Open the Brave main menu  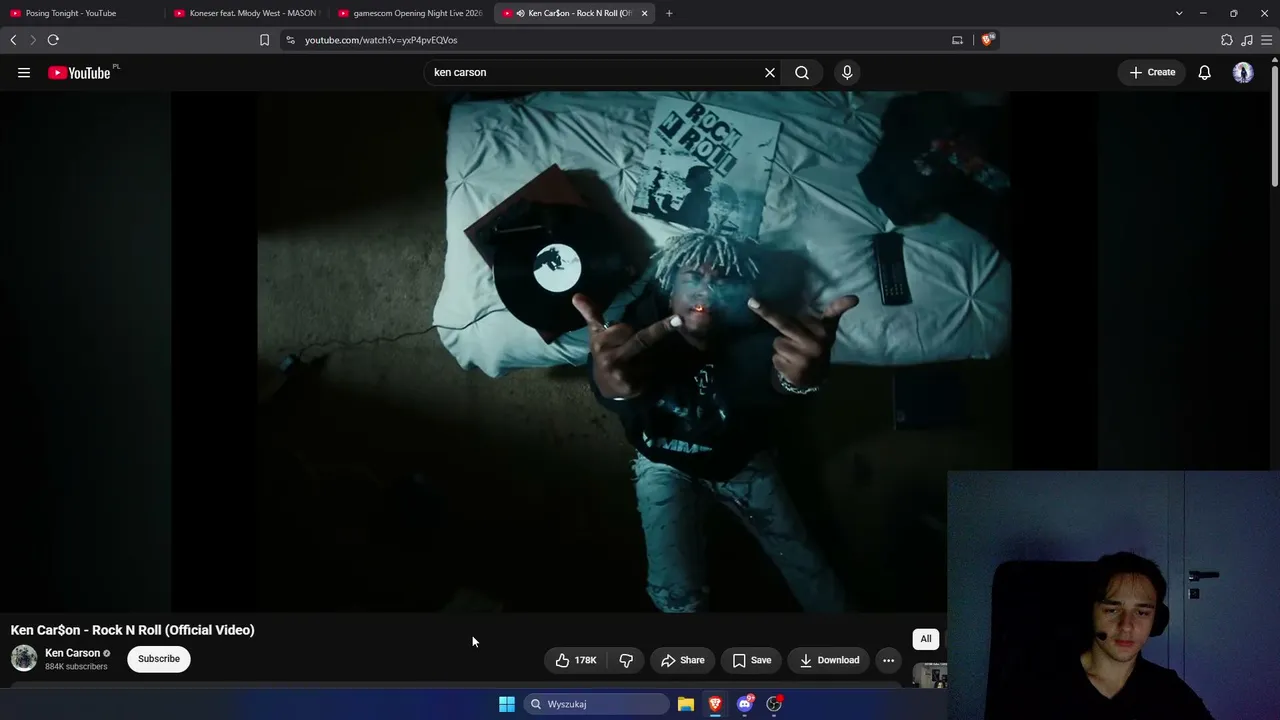point(1267,40)
